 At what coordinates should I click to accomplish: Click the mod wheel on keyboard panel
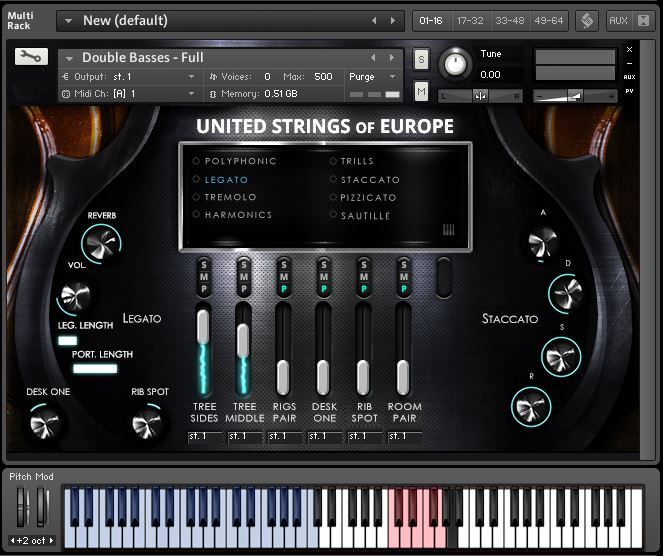(x=41, y=507)
